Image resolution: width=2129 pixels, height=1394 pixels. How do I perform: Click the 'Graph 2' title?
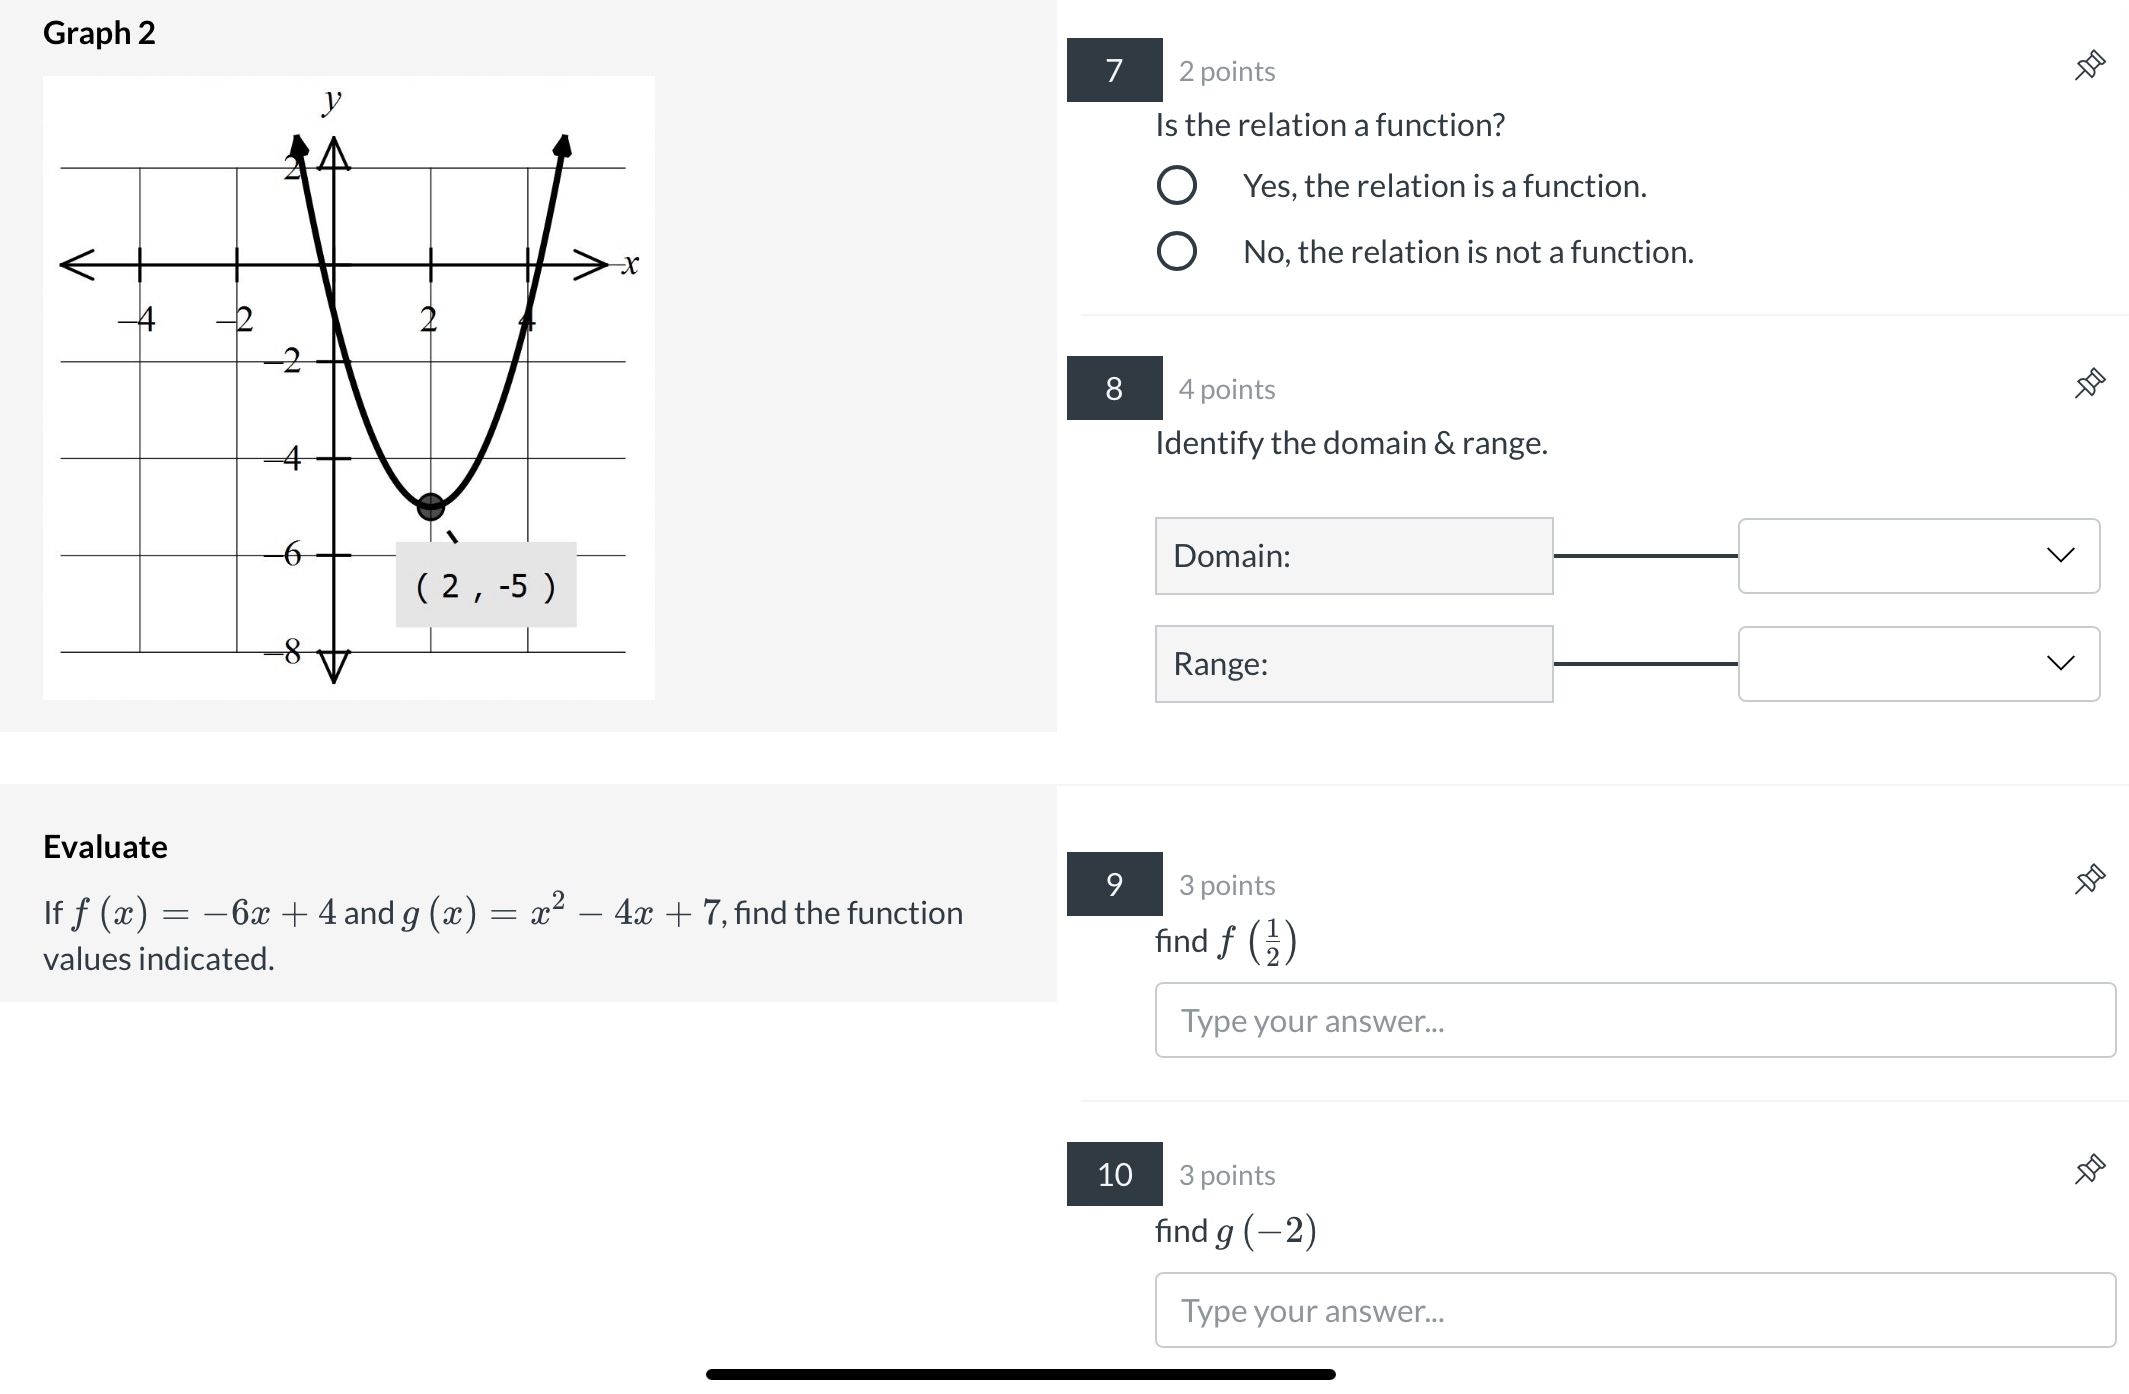click(99, 33)
